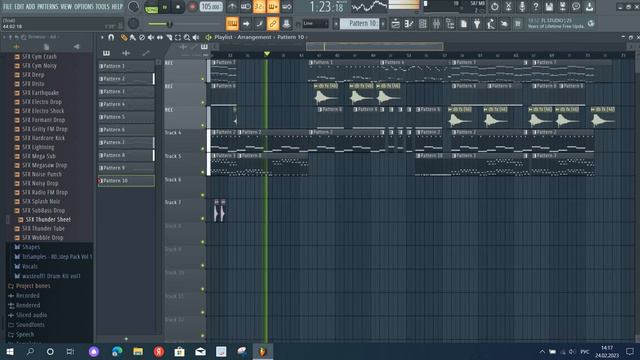This screenshot has width=640, height=360.
Task: Select the Zoom tool in playlist
Action: point(187,37)
